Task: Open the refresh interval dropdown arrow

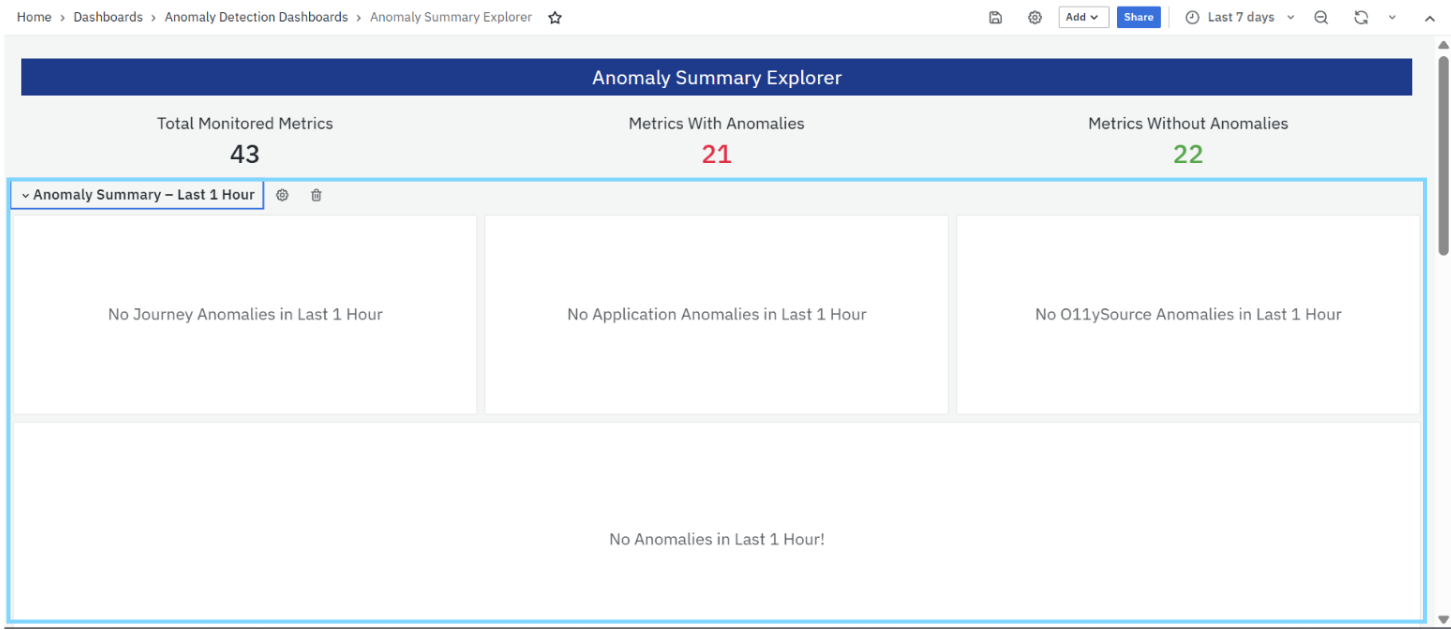Action: coord(1392,17)
